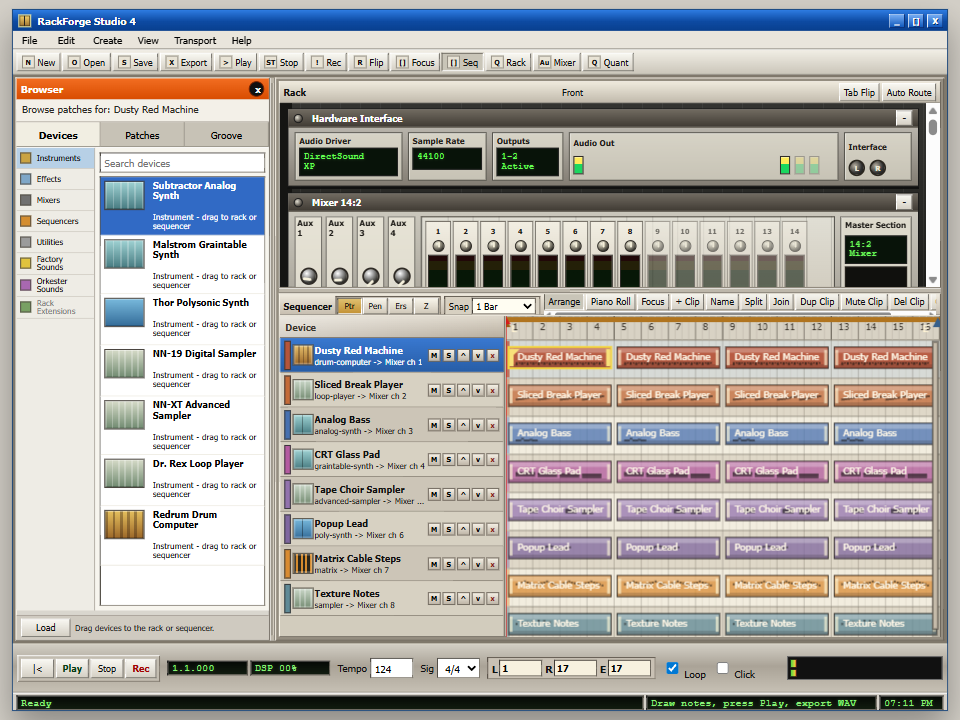
Task: Collapse the Mixer 14:2 device
Action: (904, 202)
